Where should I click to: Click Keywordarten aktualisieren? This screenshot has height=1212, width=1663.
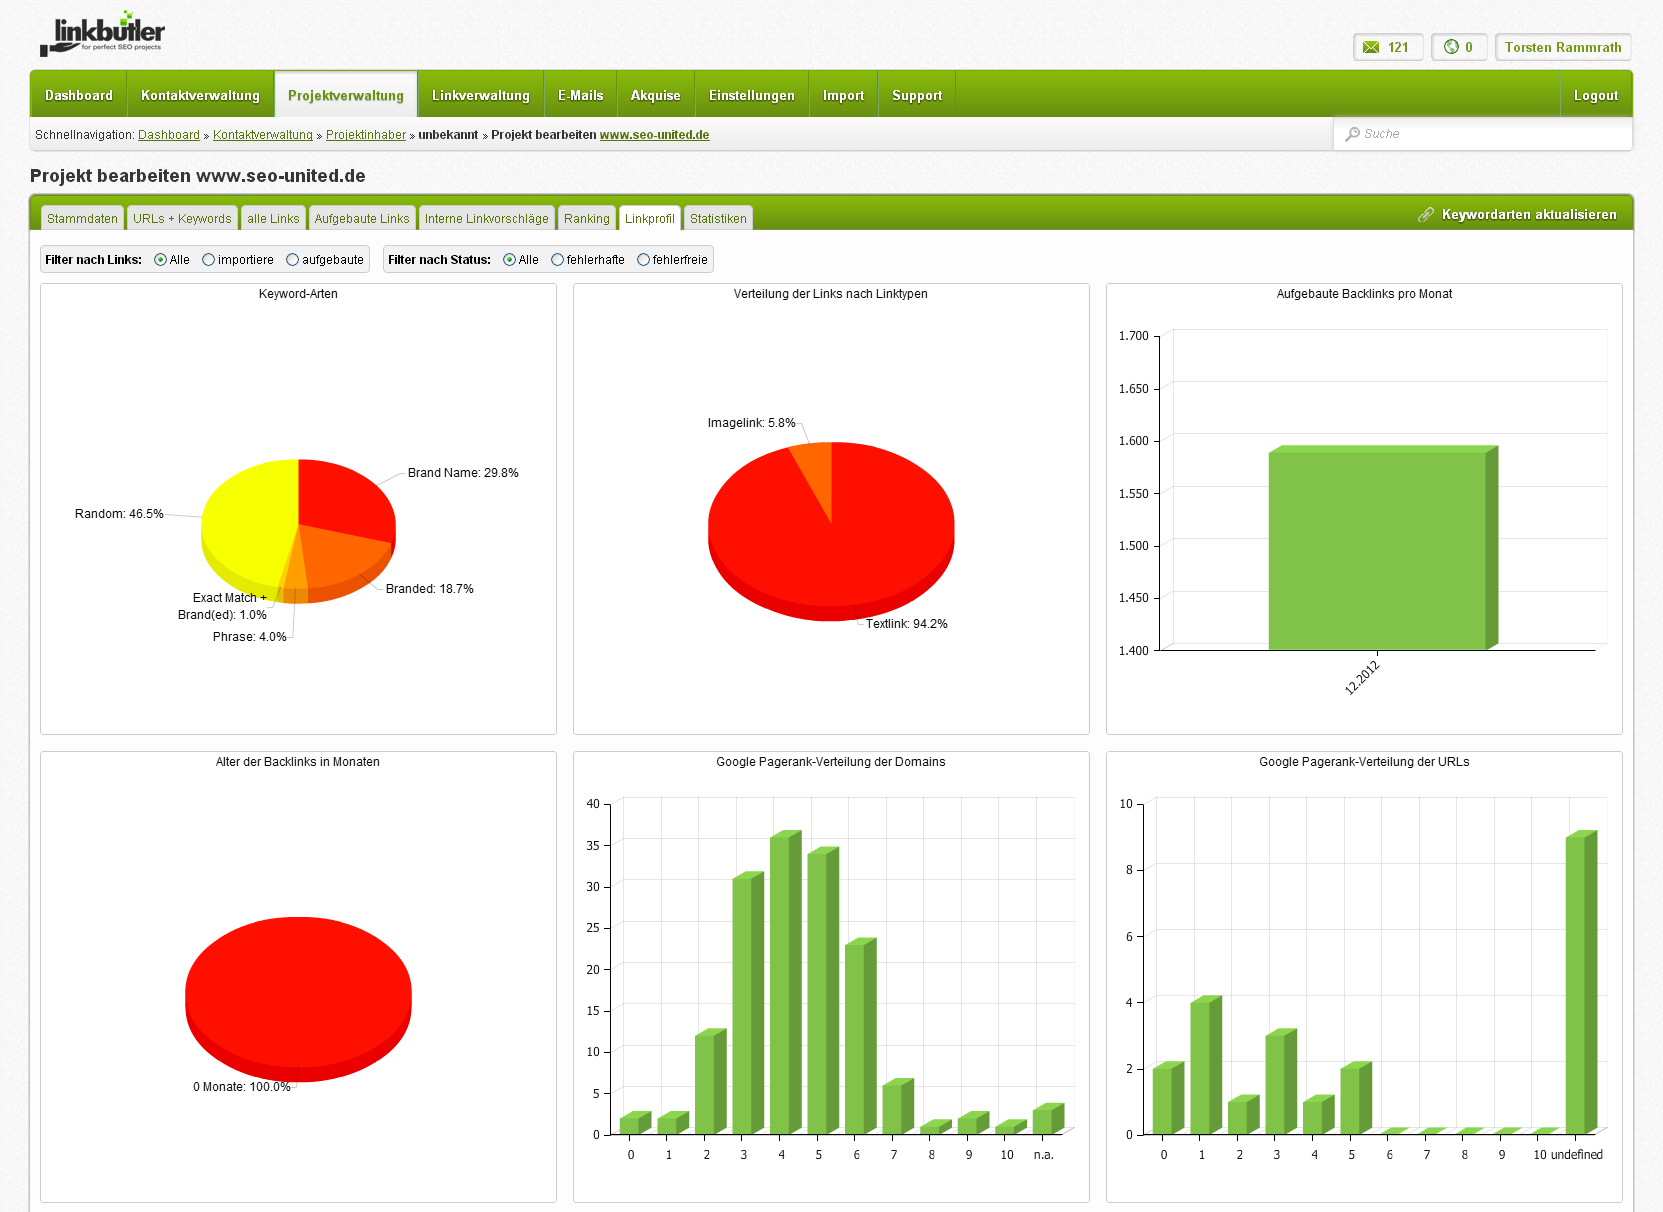point(1529,215)
